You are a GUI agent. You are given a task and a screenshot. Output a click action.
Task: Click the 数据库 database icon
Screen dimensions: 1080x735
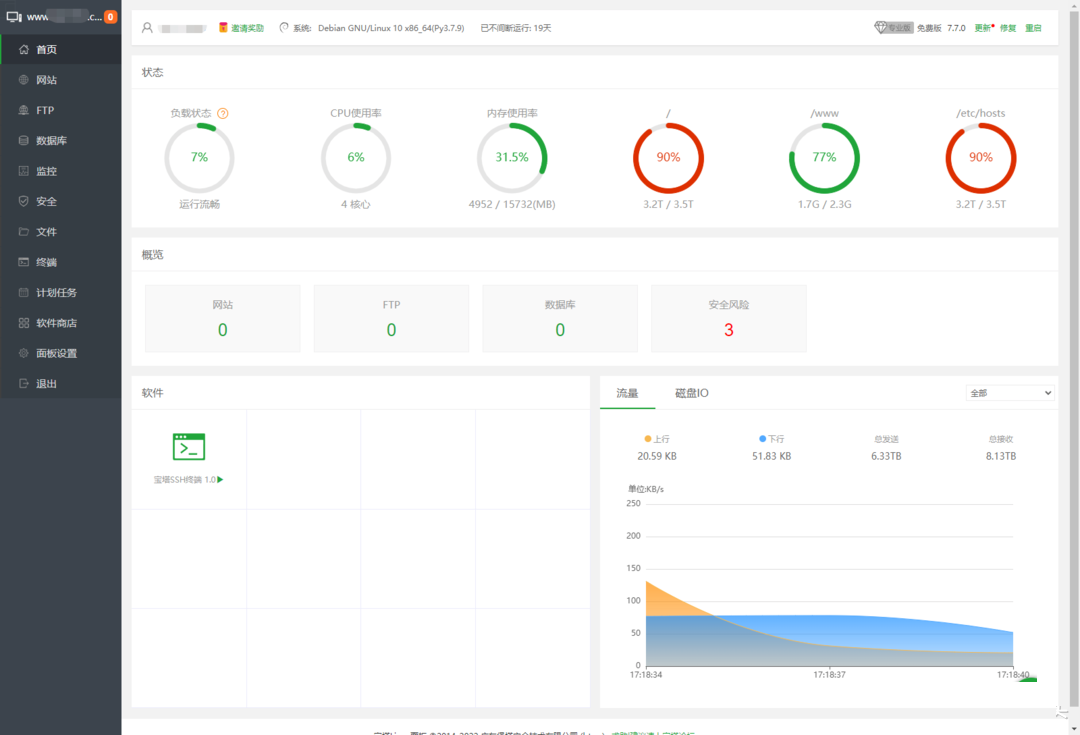23,141
